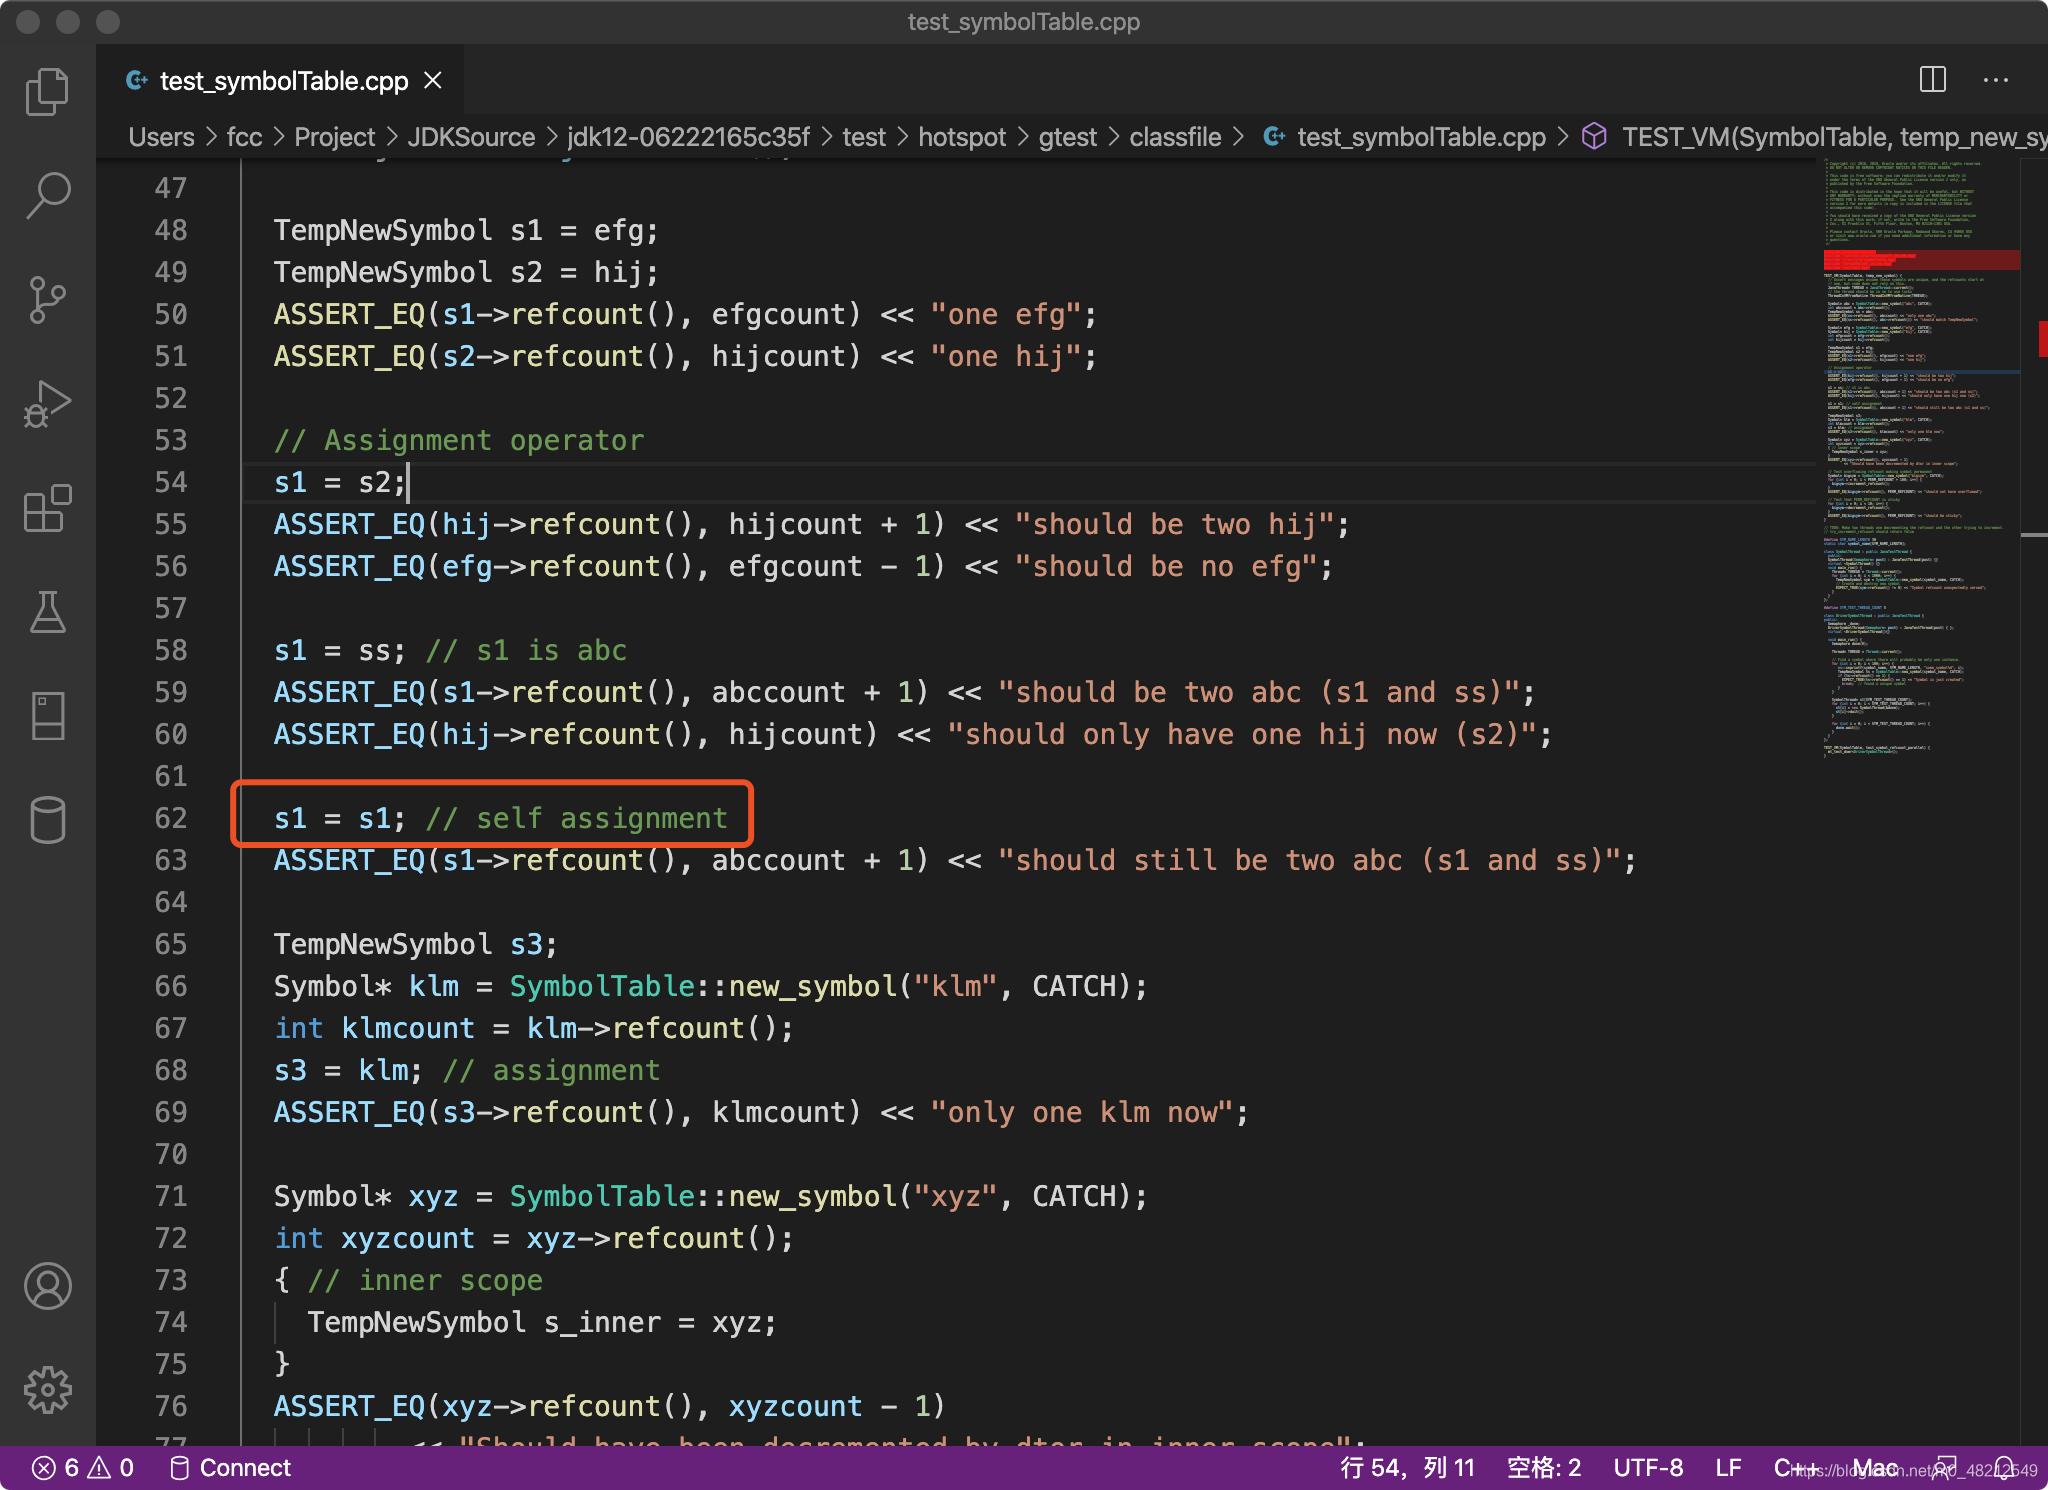This screenshot has height=1490, width=2048.
Task: Click the Connect database status item
Action: [x=230, y=1467]
